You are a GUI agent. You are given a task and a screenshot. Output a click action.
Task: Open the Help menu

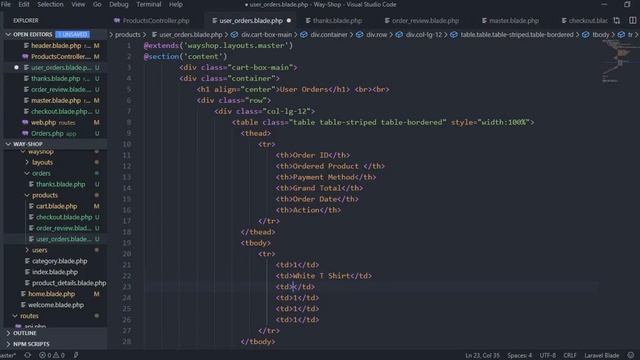(x=176, y=4)
